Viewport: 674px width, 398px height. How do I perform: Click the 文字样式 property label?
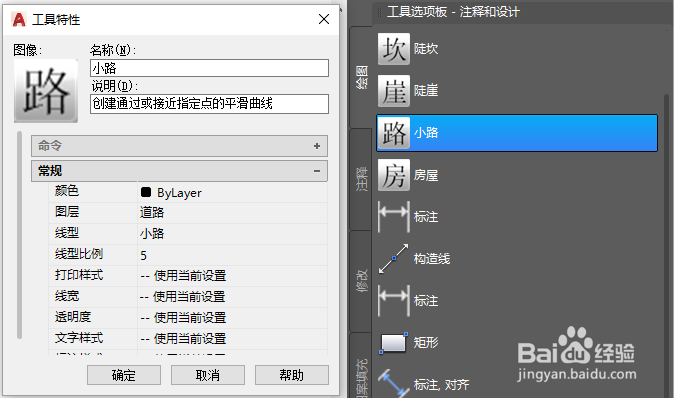coord(79,338)
